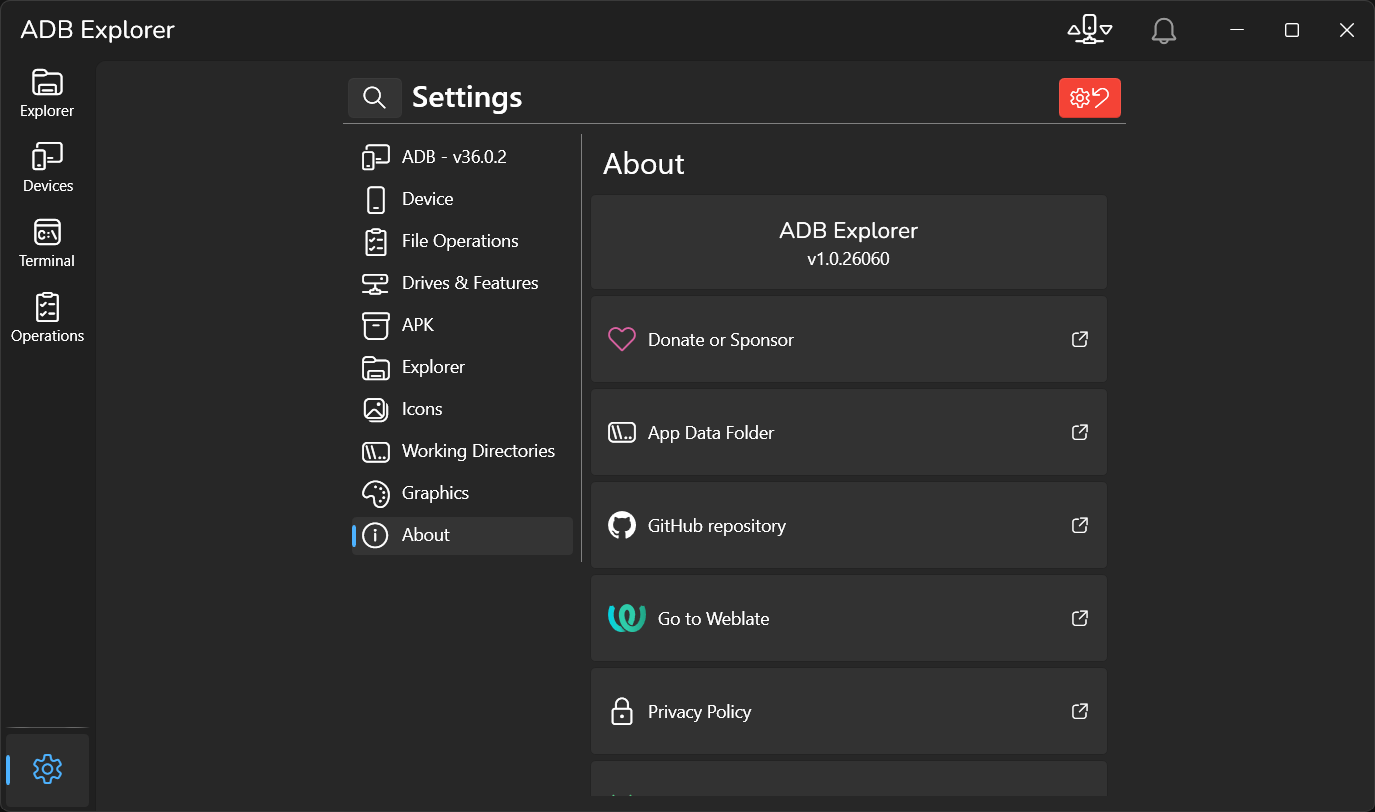Select the Device settings category

click(462, 199)
